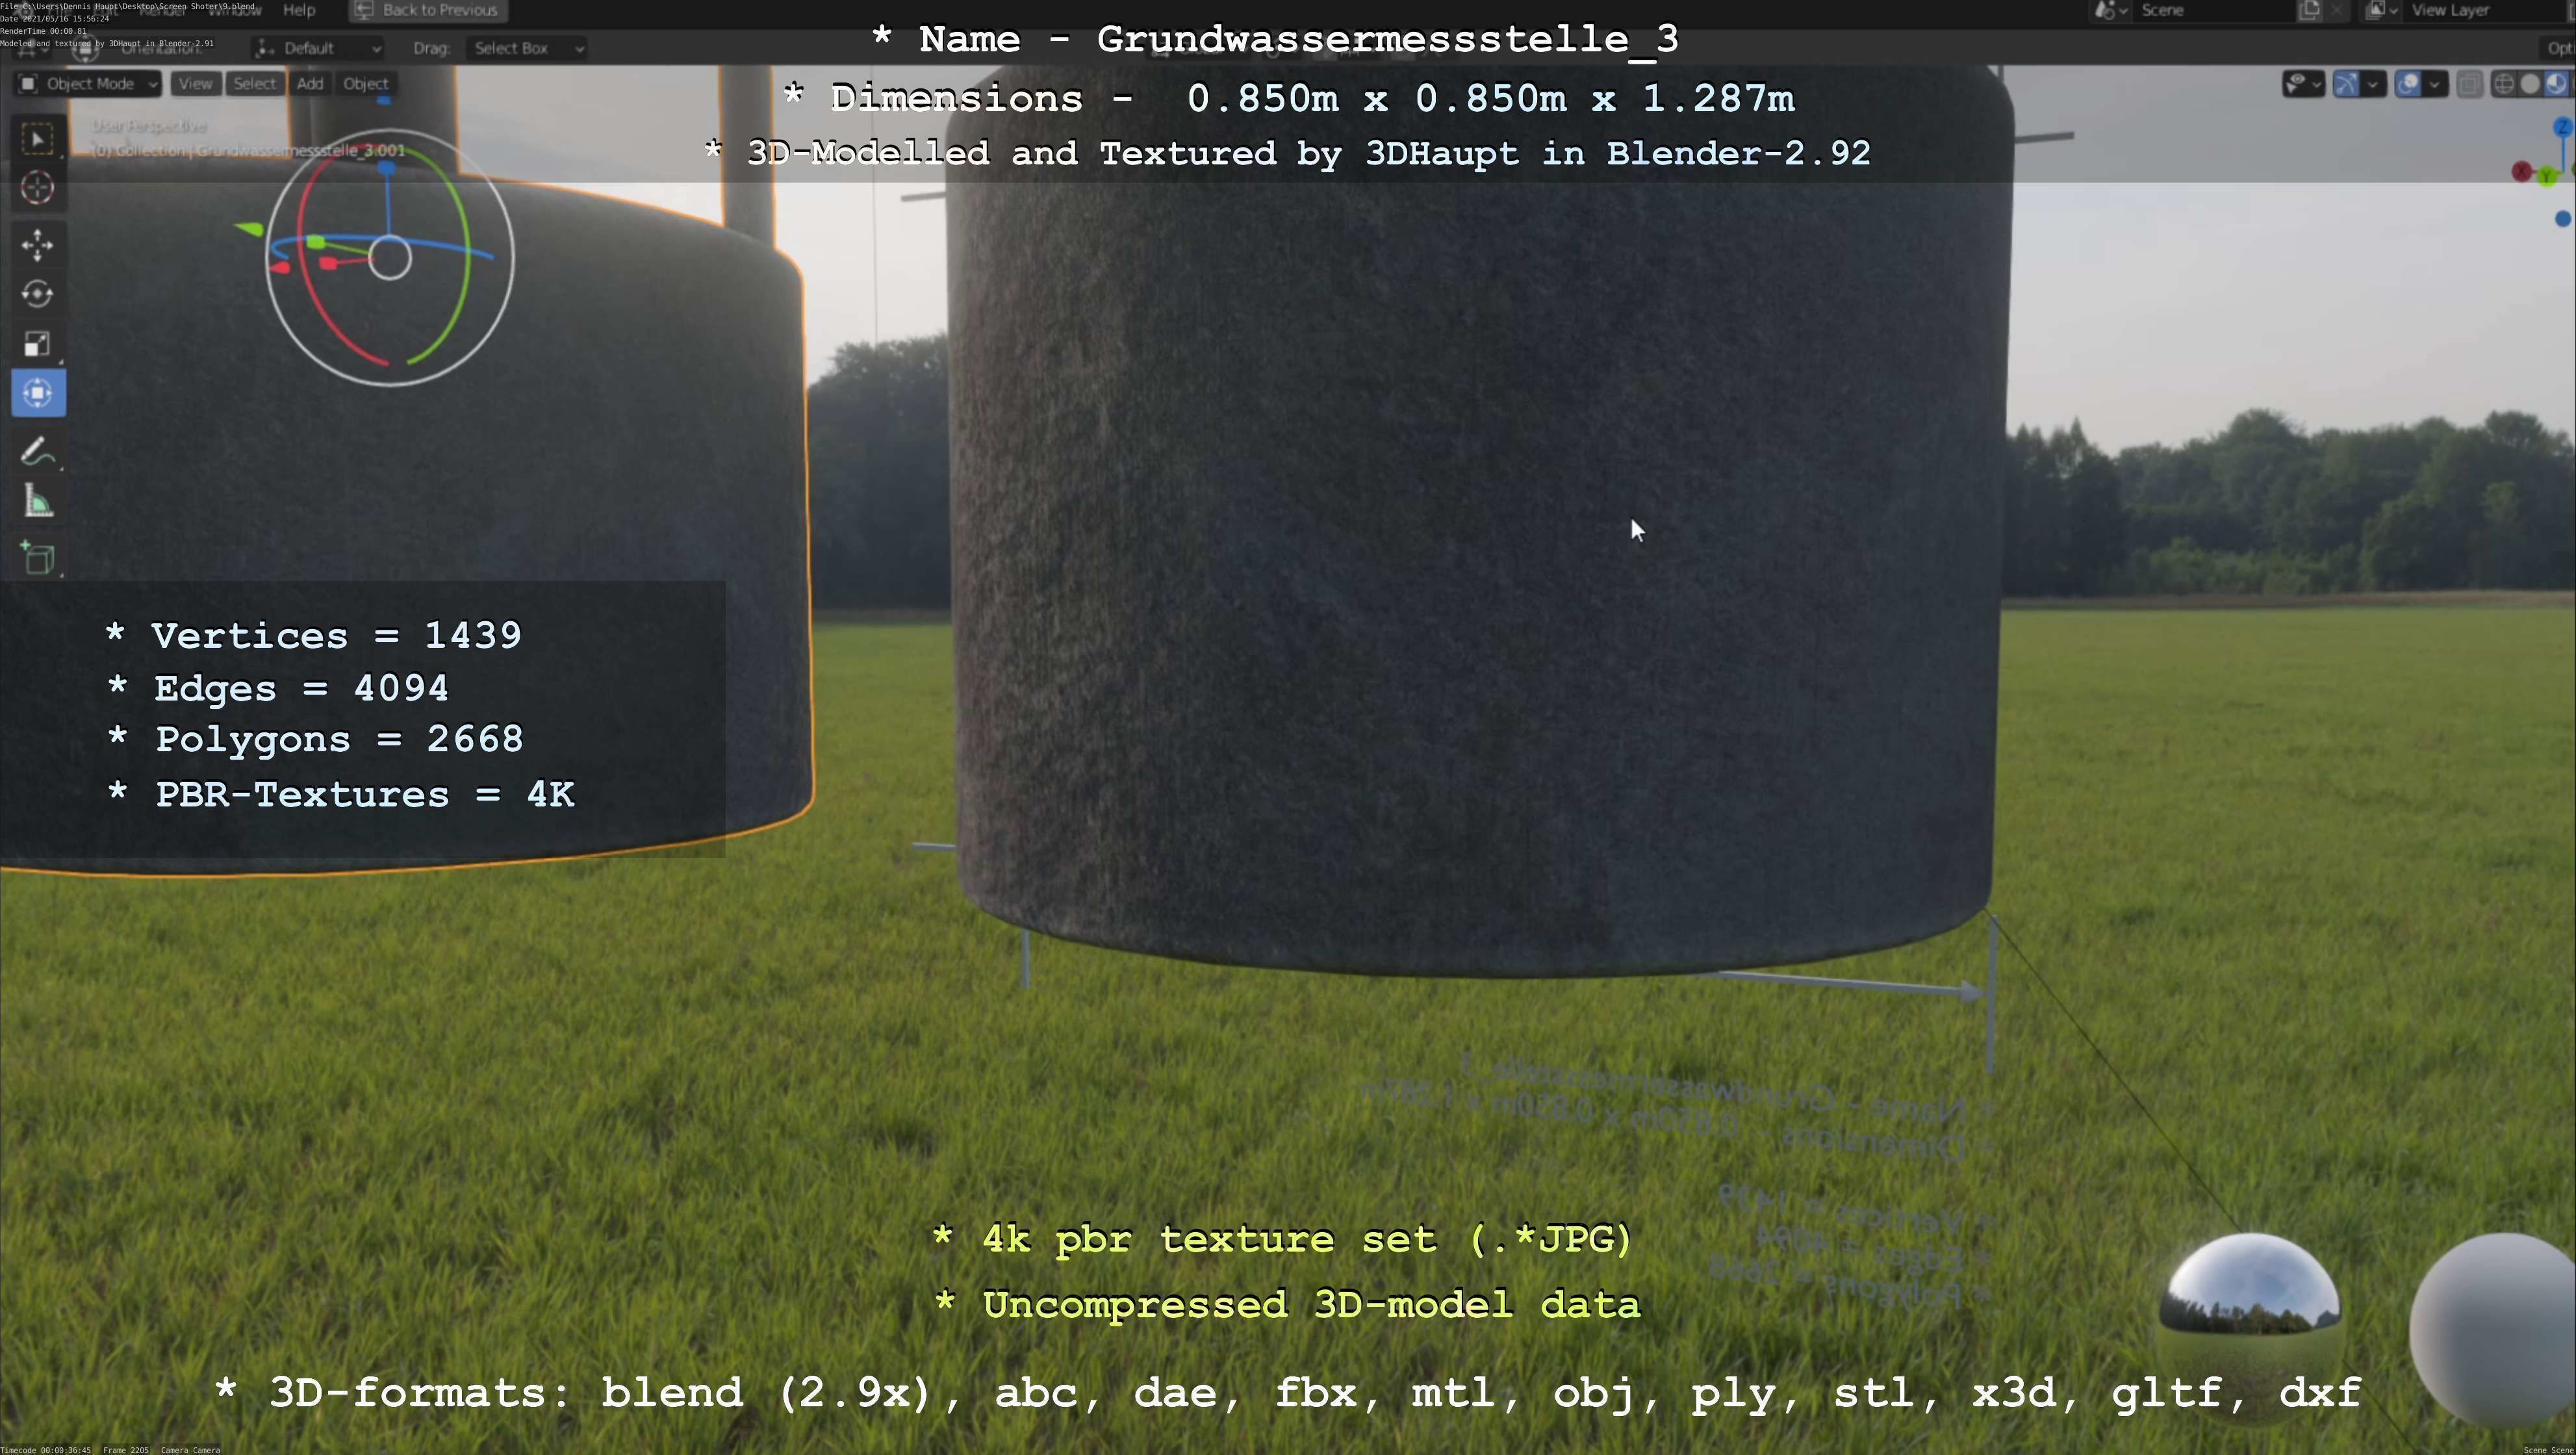
Task: Click the 'Vertices = 1439' text
Action: pos(336,635)
